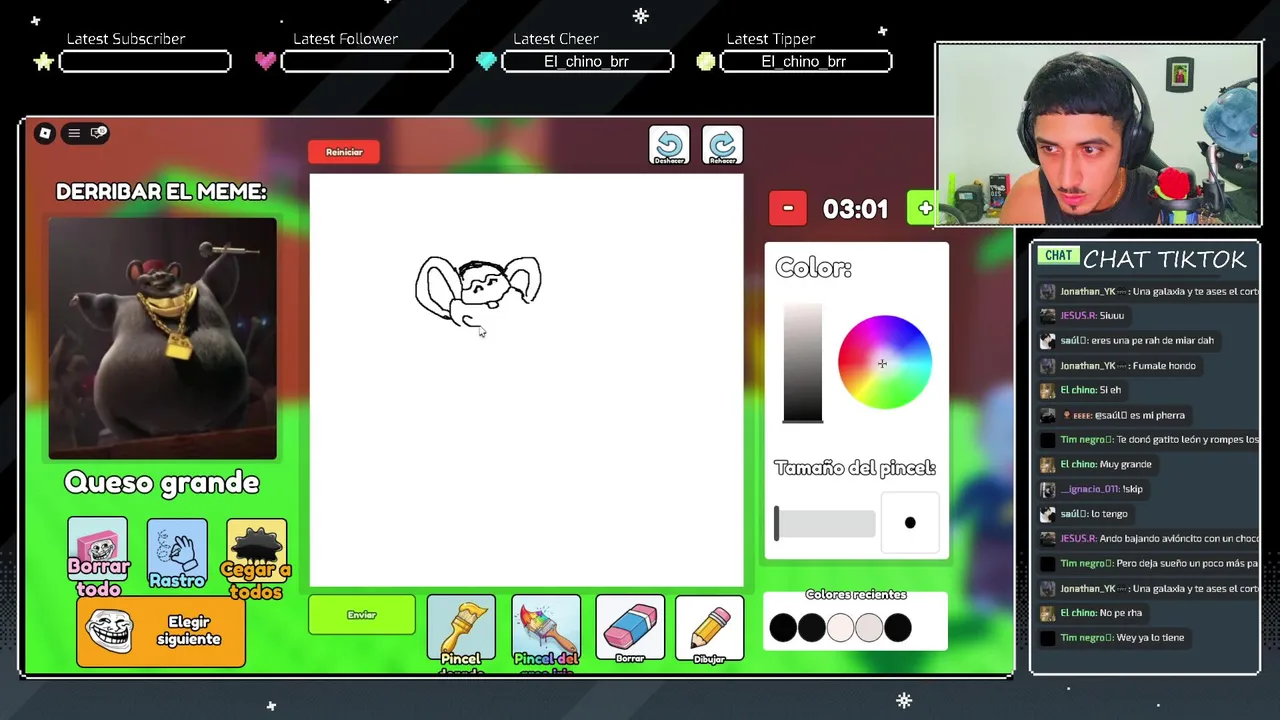Click the yellow coin tipper icon

pos(706,61)
